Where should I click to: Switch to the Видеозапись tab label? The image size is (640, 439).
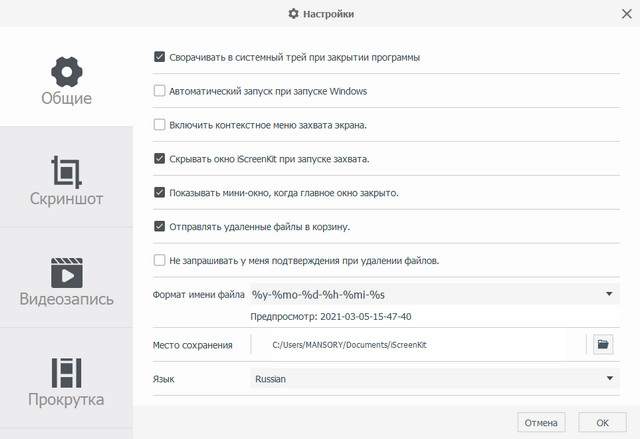tap(67, 299)
